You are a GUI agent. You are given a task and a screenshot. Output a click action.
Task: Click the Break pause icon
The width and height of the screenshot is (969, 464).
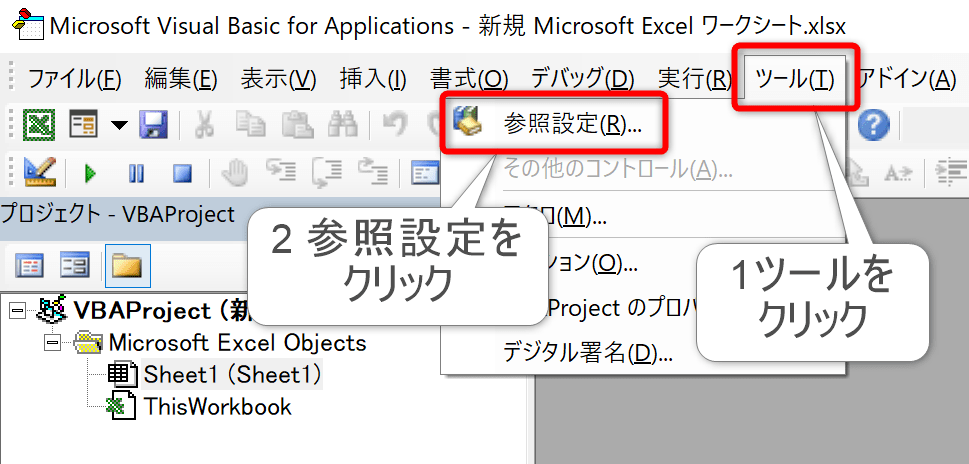click(x=137, y=174)
